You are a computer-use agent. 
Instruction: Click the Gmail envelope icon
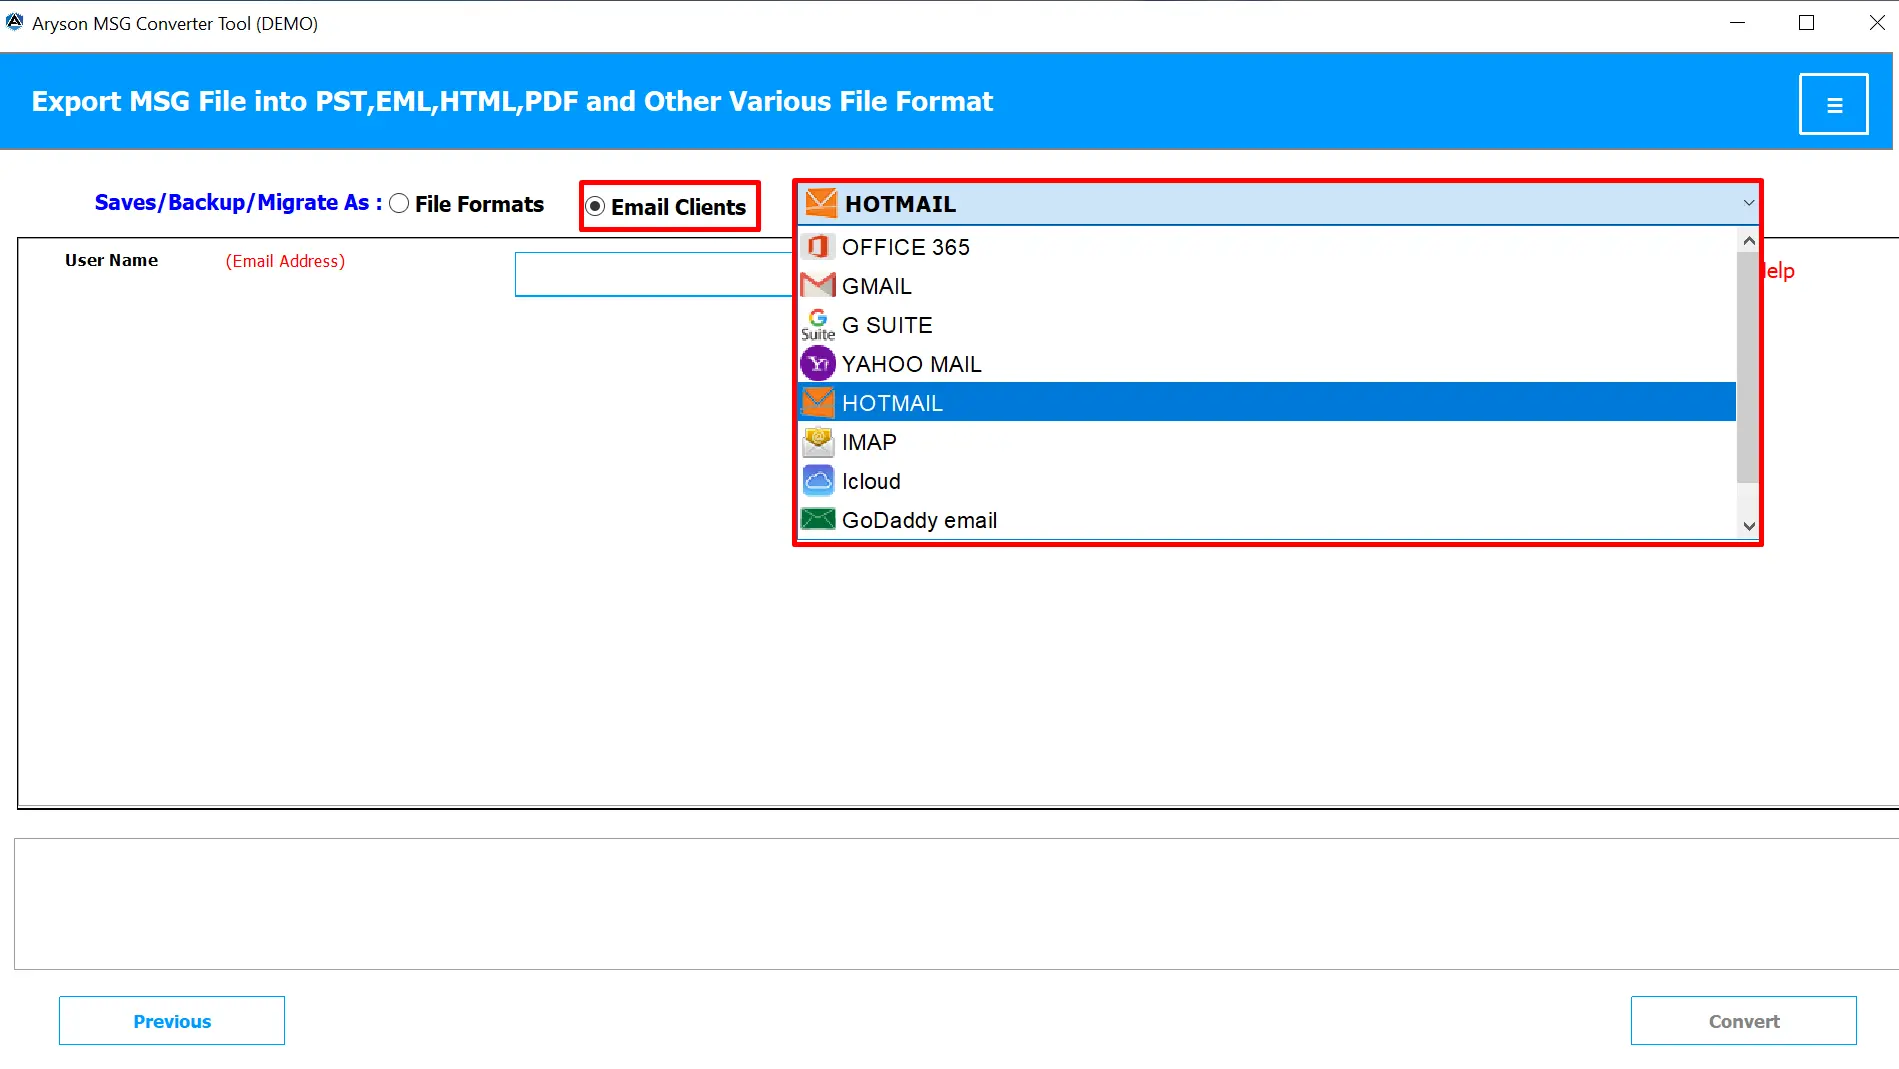[818, 286]
